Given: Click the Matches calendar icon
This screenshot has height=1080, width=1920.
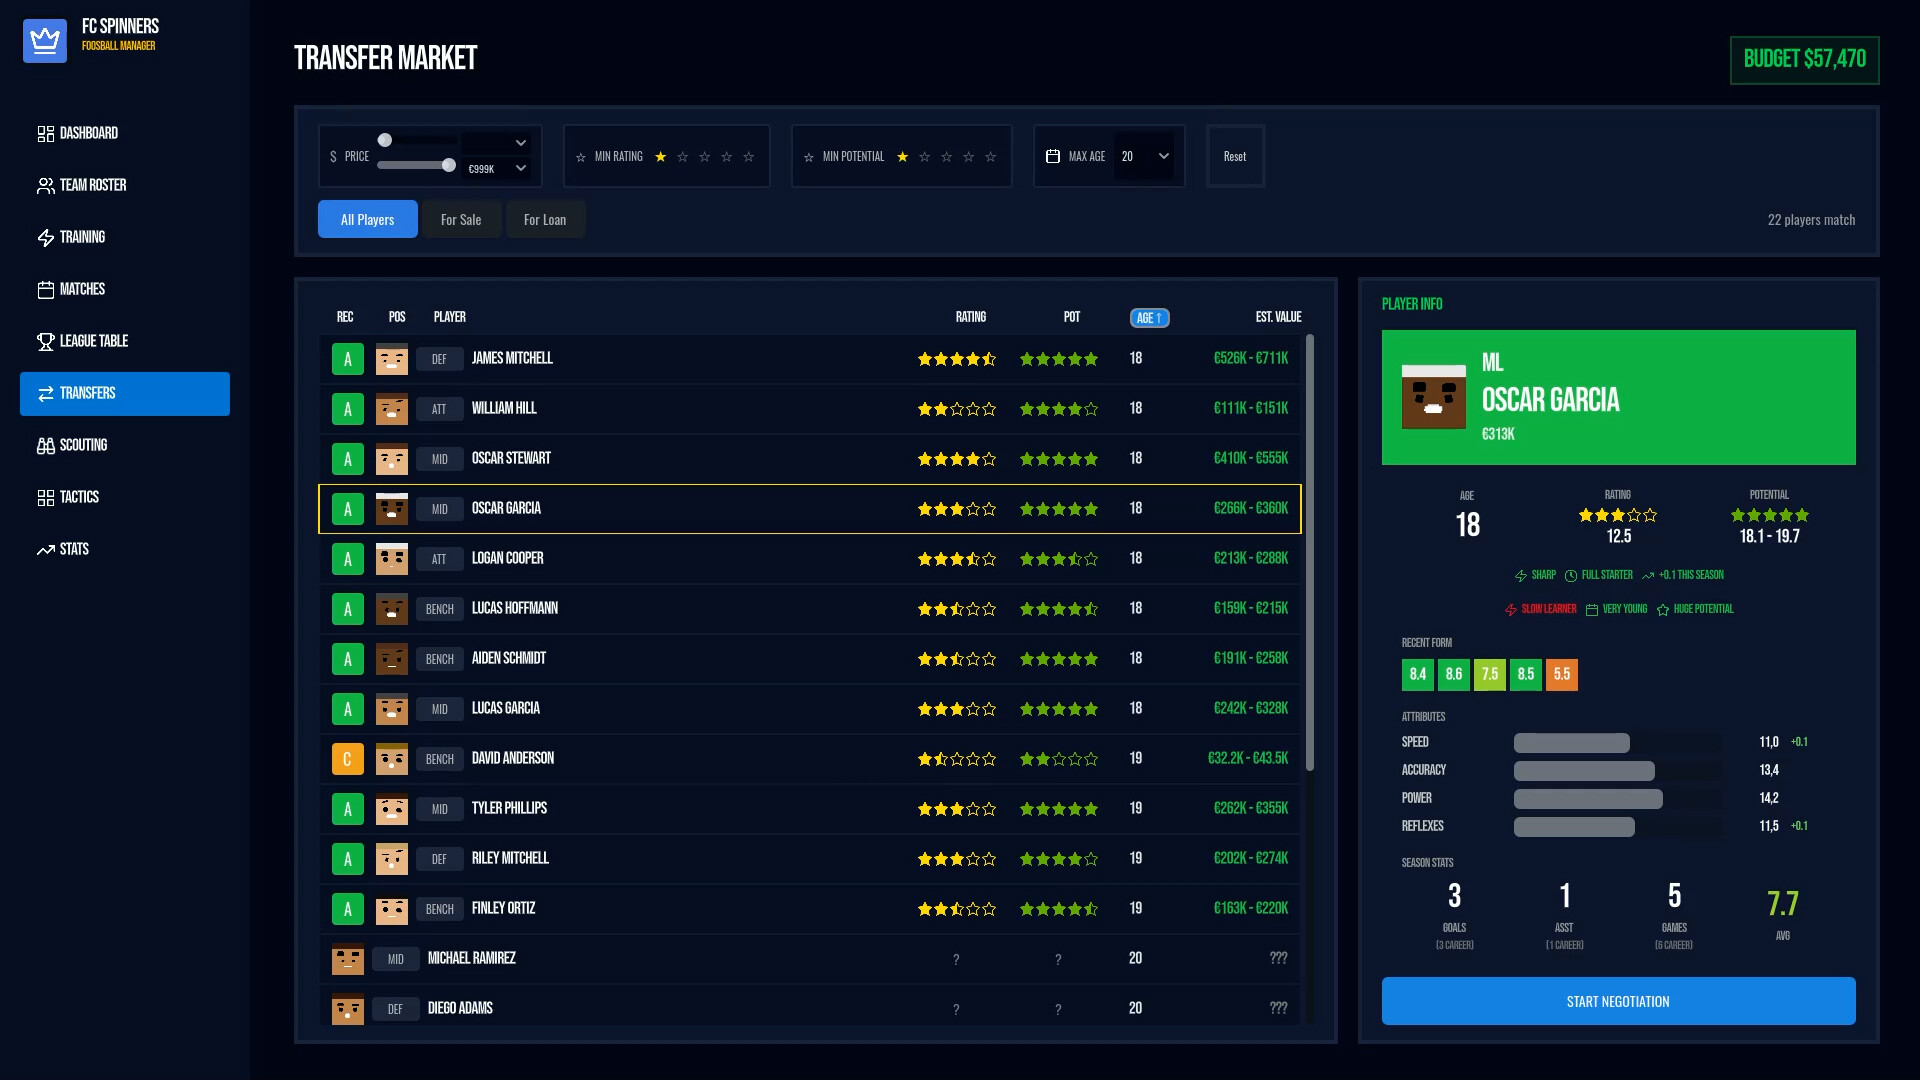Looking at the screenshot, I should click(46, 289).
